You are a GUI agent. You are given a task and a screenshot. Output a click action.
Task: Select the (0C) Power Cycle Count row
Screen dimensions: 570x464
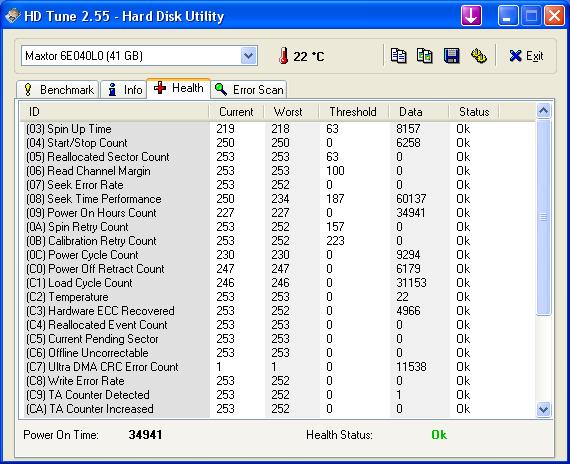pyautogui.click(x=278, y=255)
